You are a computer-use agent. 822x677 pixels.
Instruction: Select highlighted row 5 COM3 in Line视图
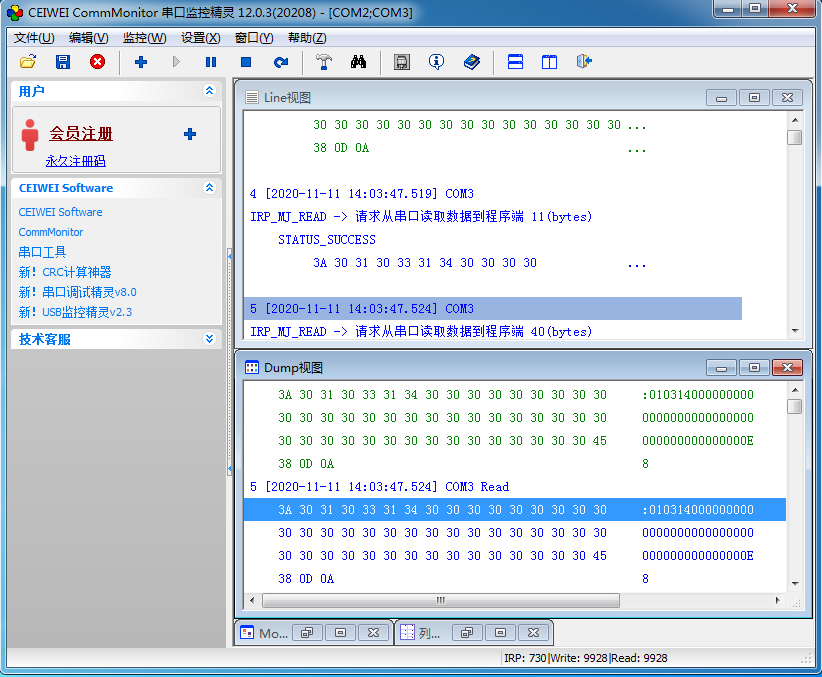point(493,308)
